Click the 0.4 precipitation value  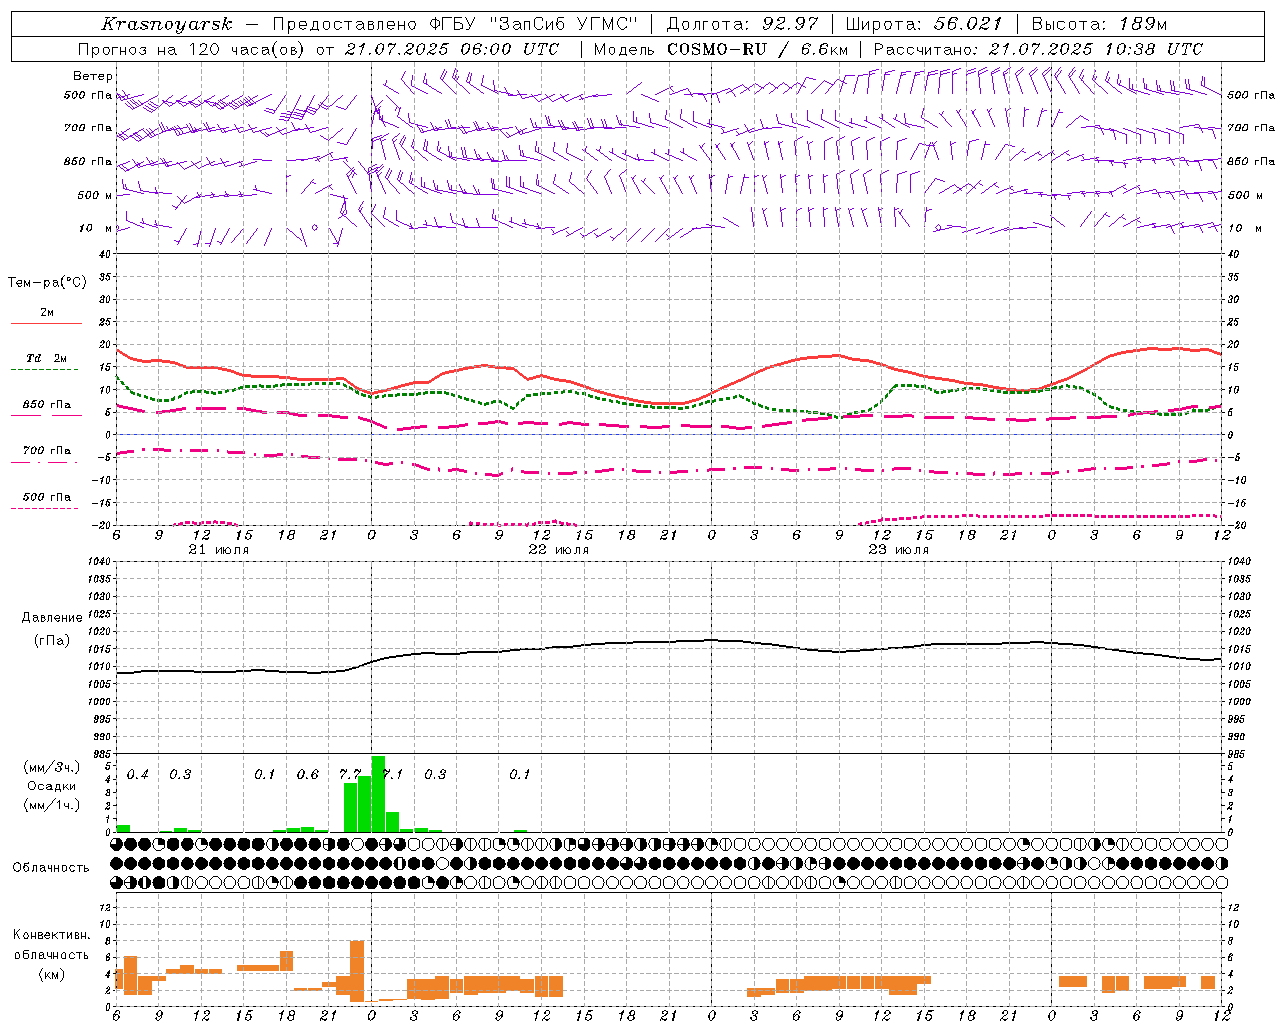pyautogui.click(x=137, y=775)
